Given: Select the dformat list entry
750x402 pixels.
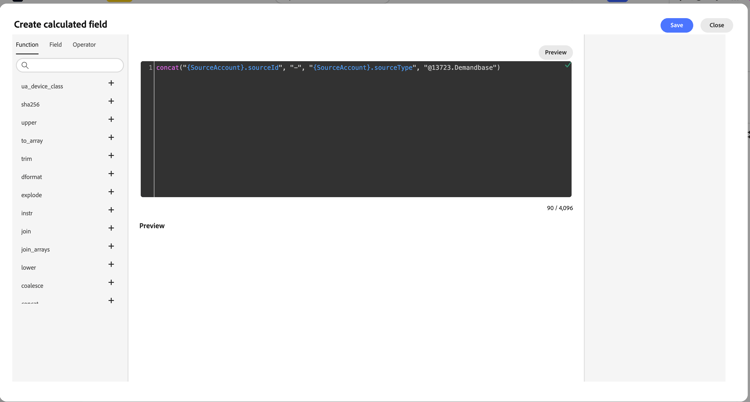Looking at the screenshot, I should tap(32, 177).
